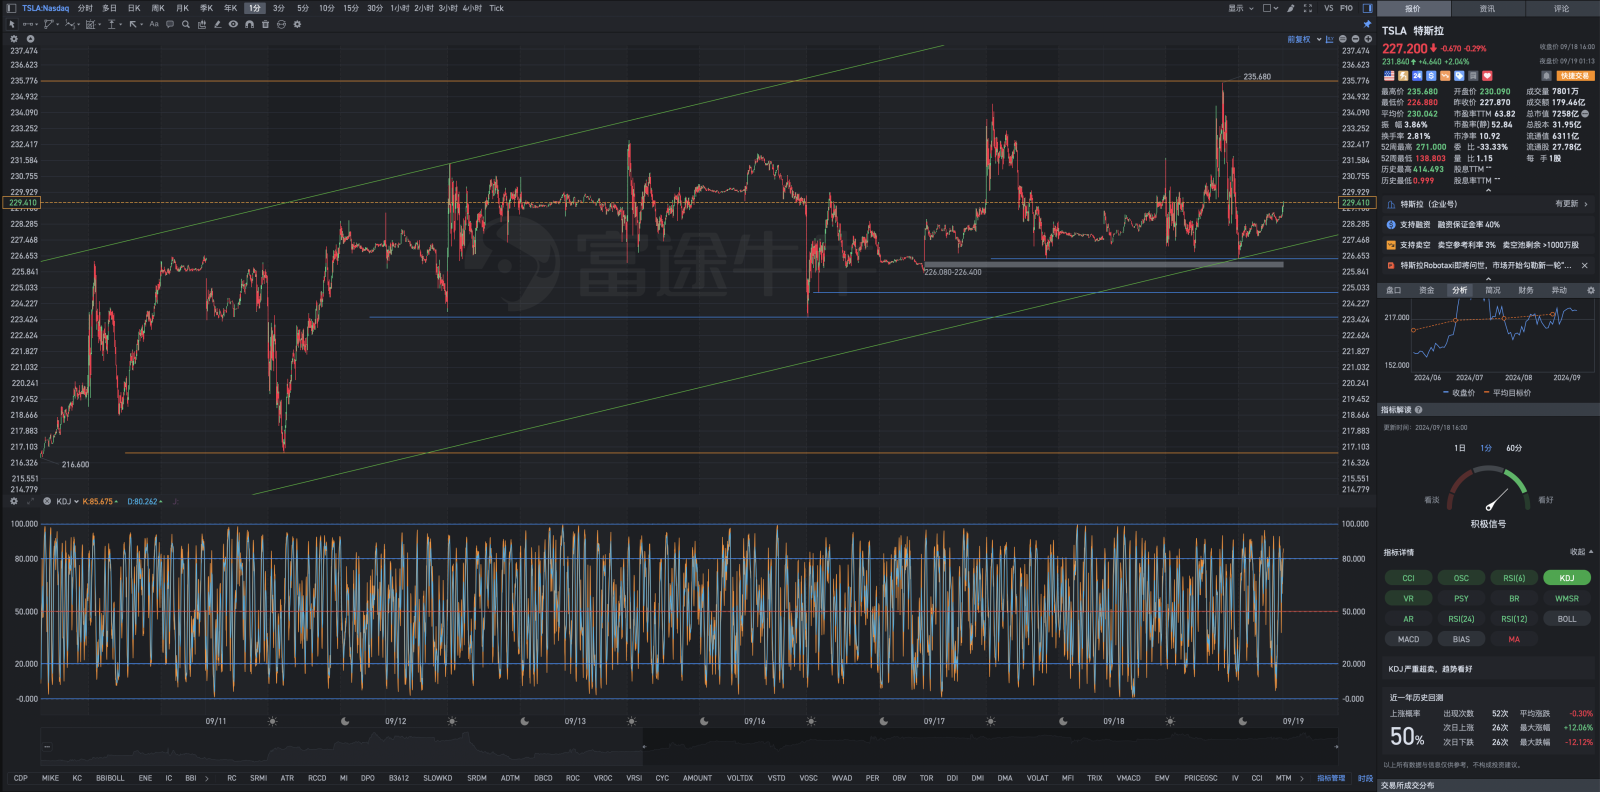Open KDJ indicator name dropdown

[x=67, y=501]
